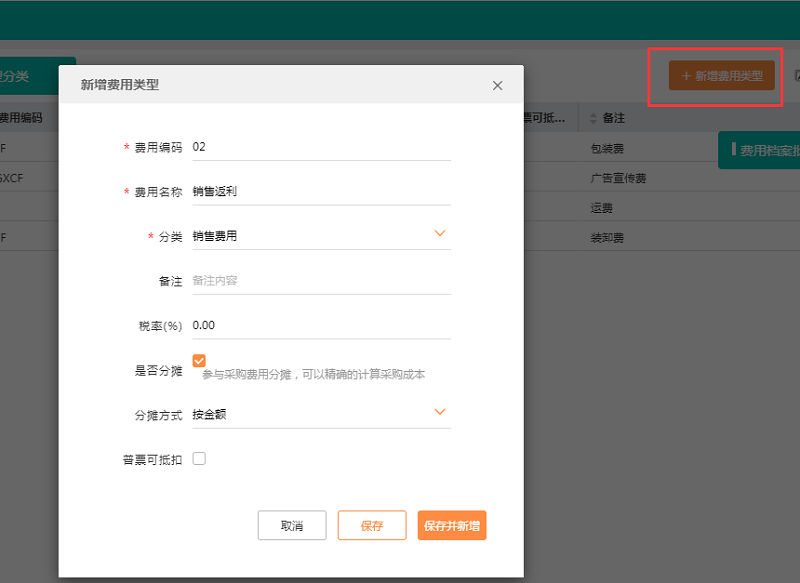800x583 pixels.
Task: Enable the 普票可抵扣 checkbox
Action: pos(199,459)
